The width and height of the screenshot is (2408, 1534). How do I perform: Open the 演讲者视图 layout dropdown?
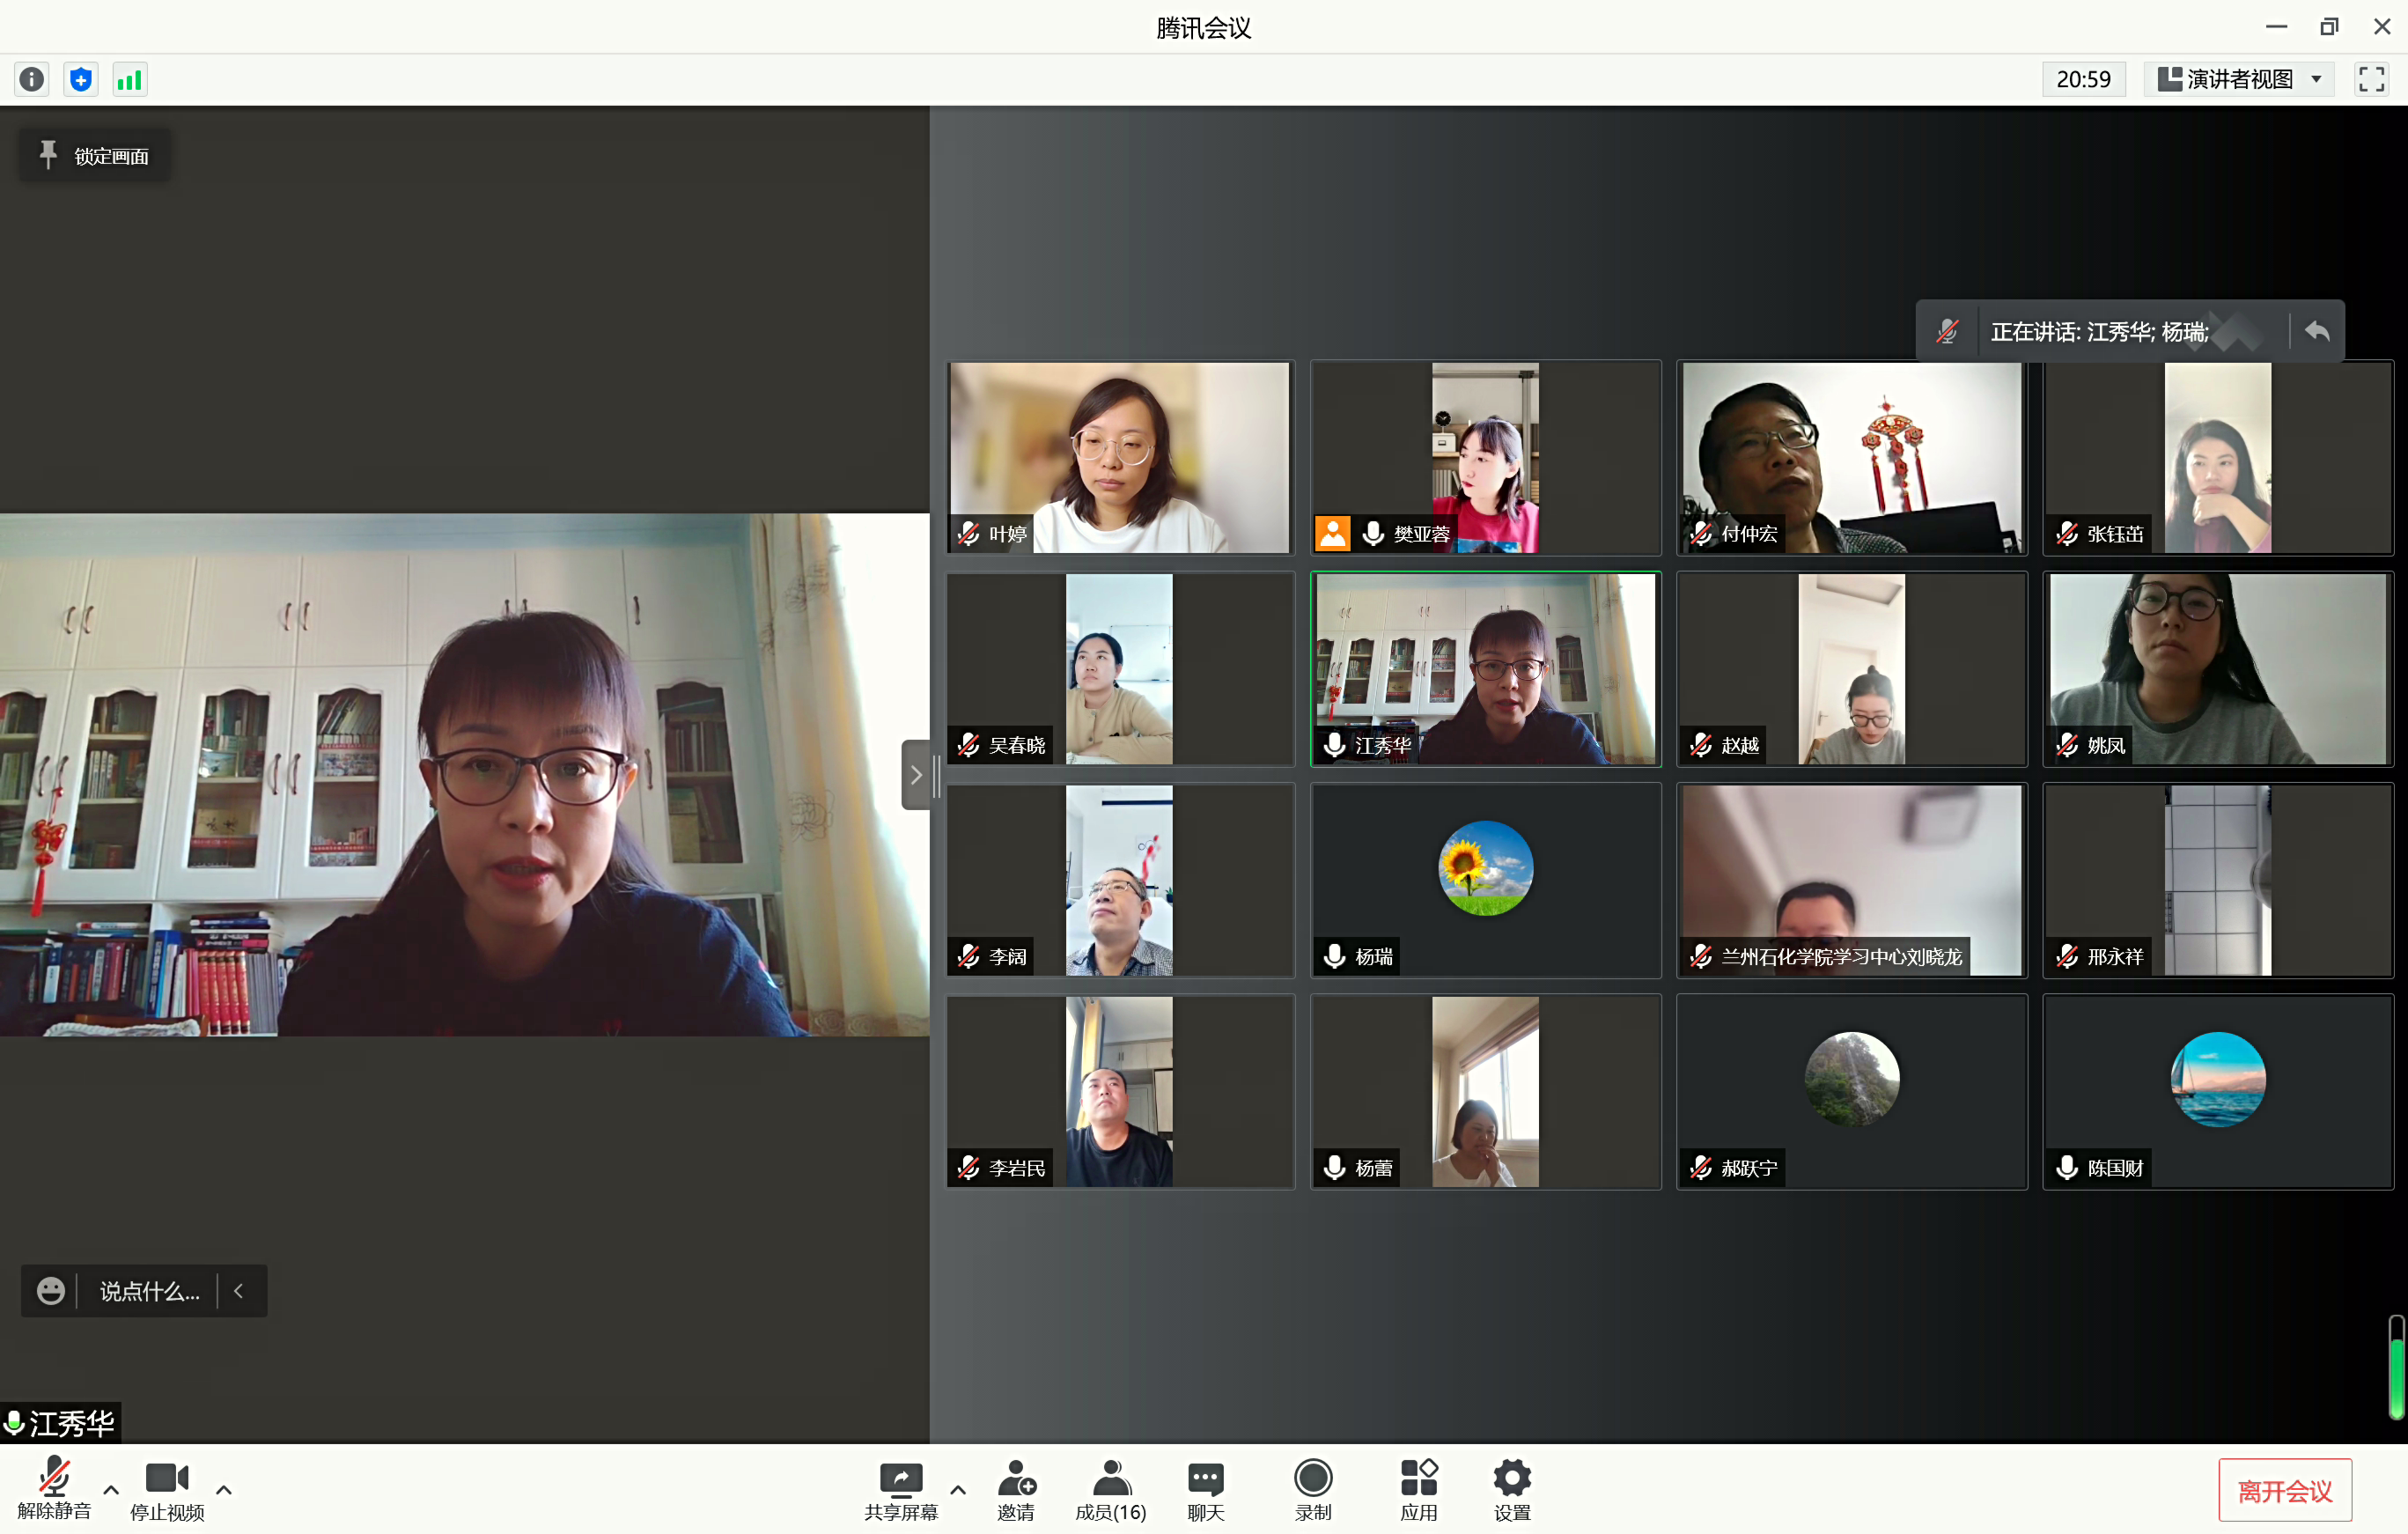coord(2239,79)
